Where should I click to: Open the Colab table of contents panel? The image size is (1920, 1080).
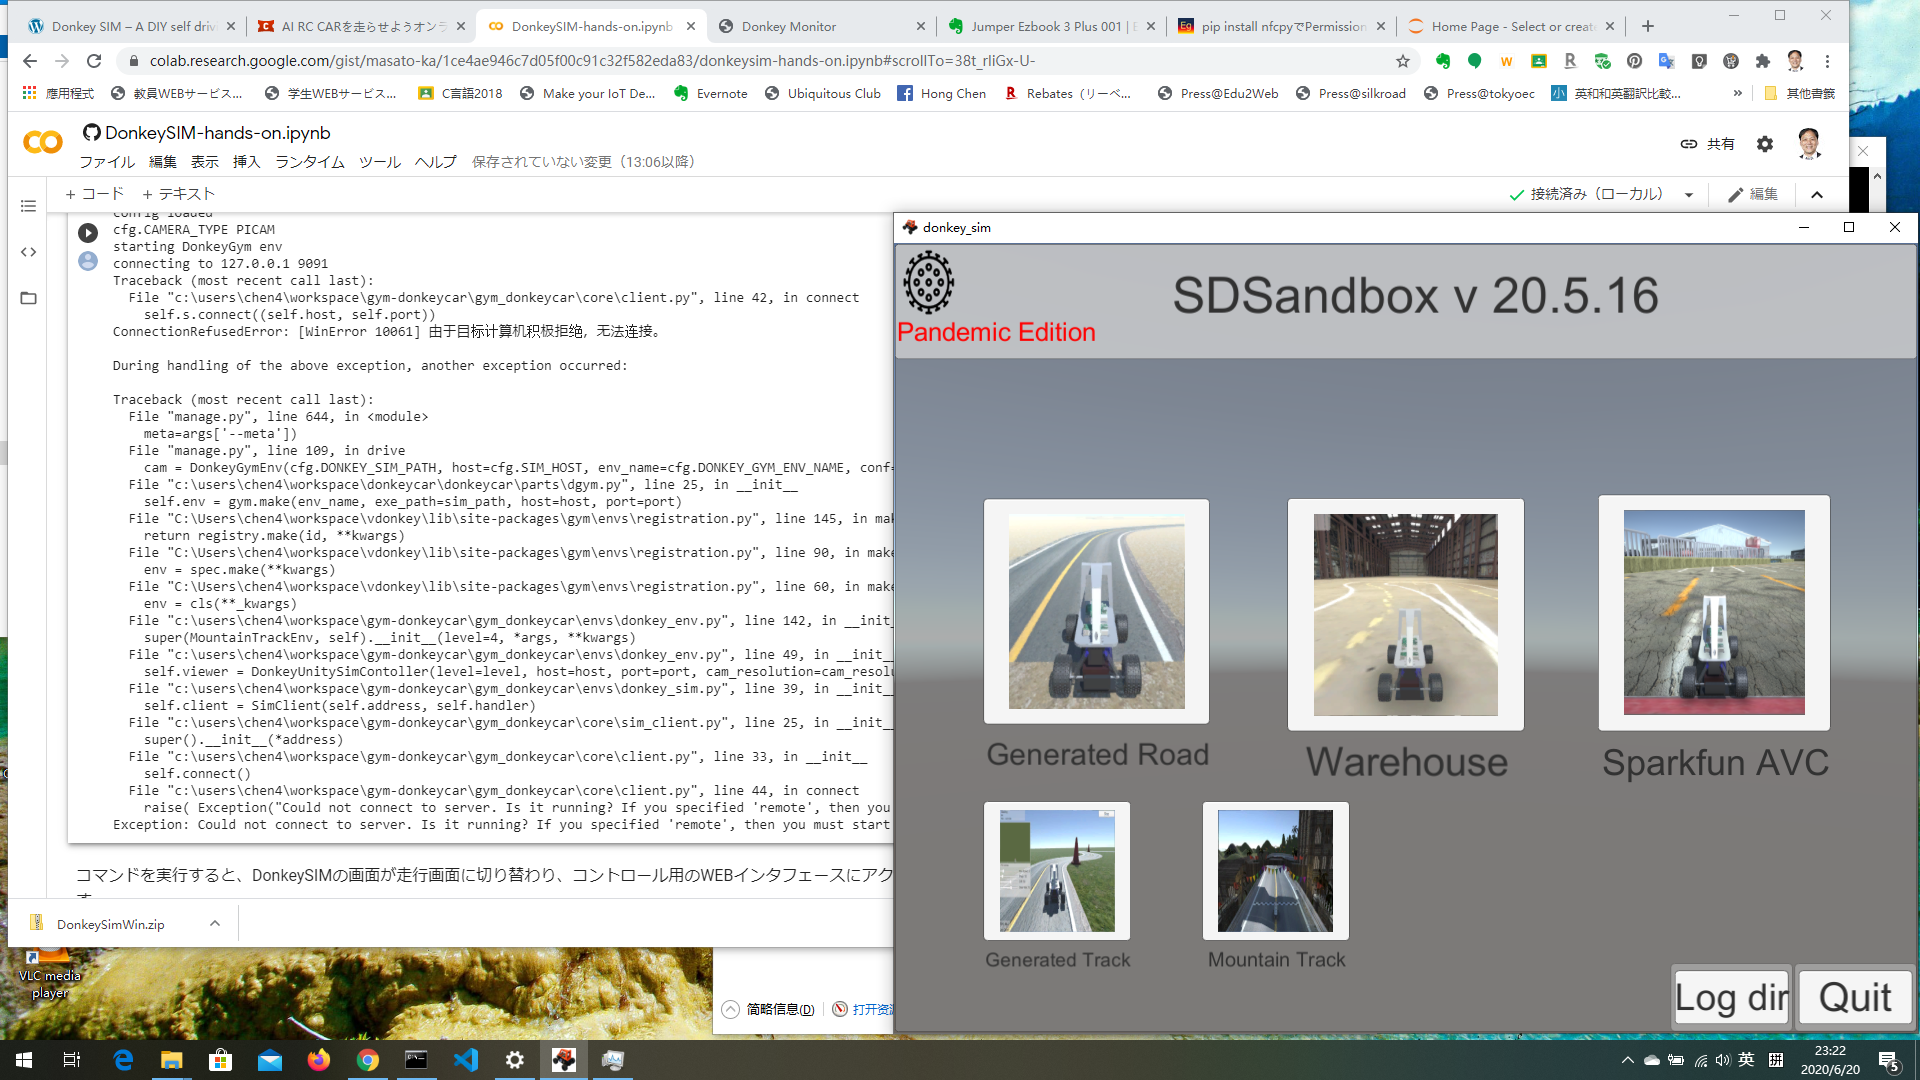click(28, 206)
